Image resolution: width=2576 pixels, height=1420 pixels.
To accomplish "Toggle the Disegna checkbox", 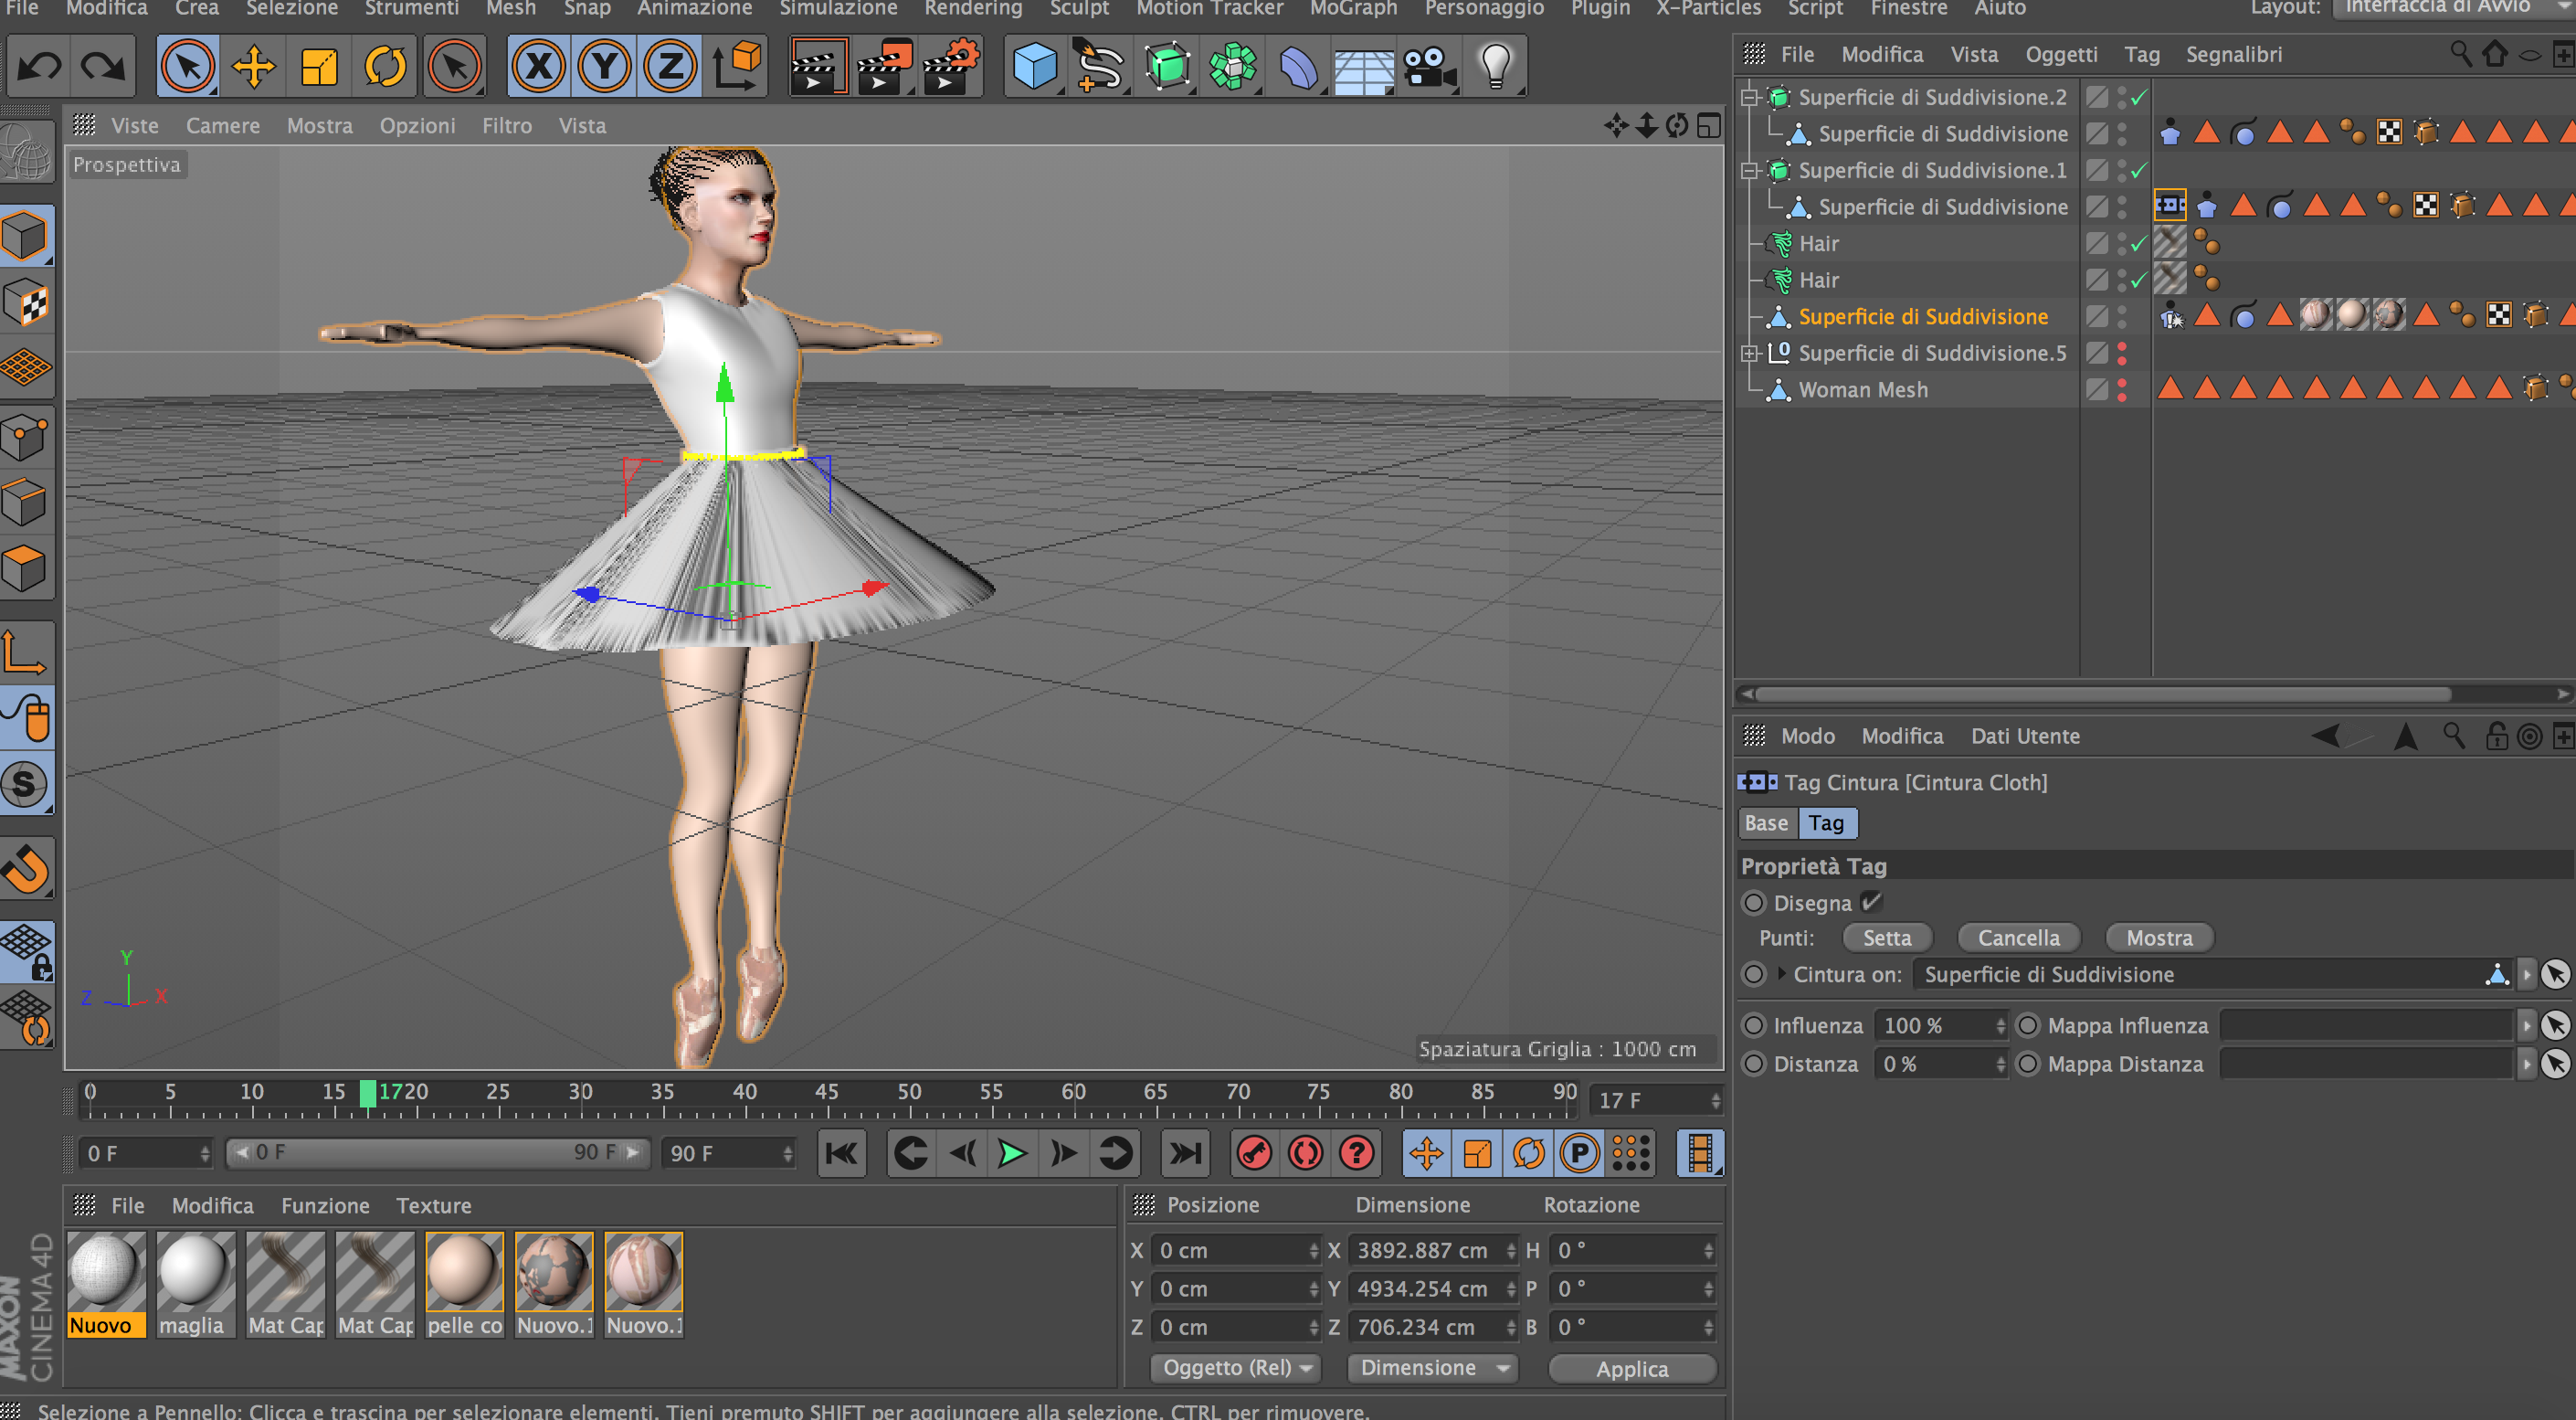I will (1871, 902).
